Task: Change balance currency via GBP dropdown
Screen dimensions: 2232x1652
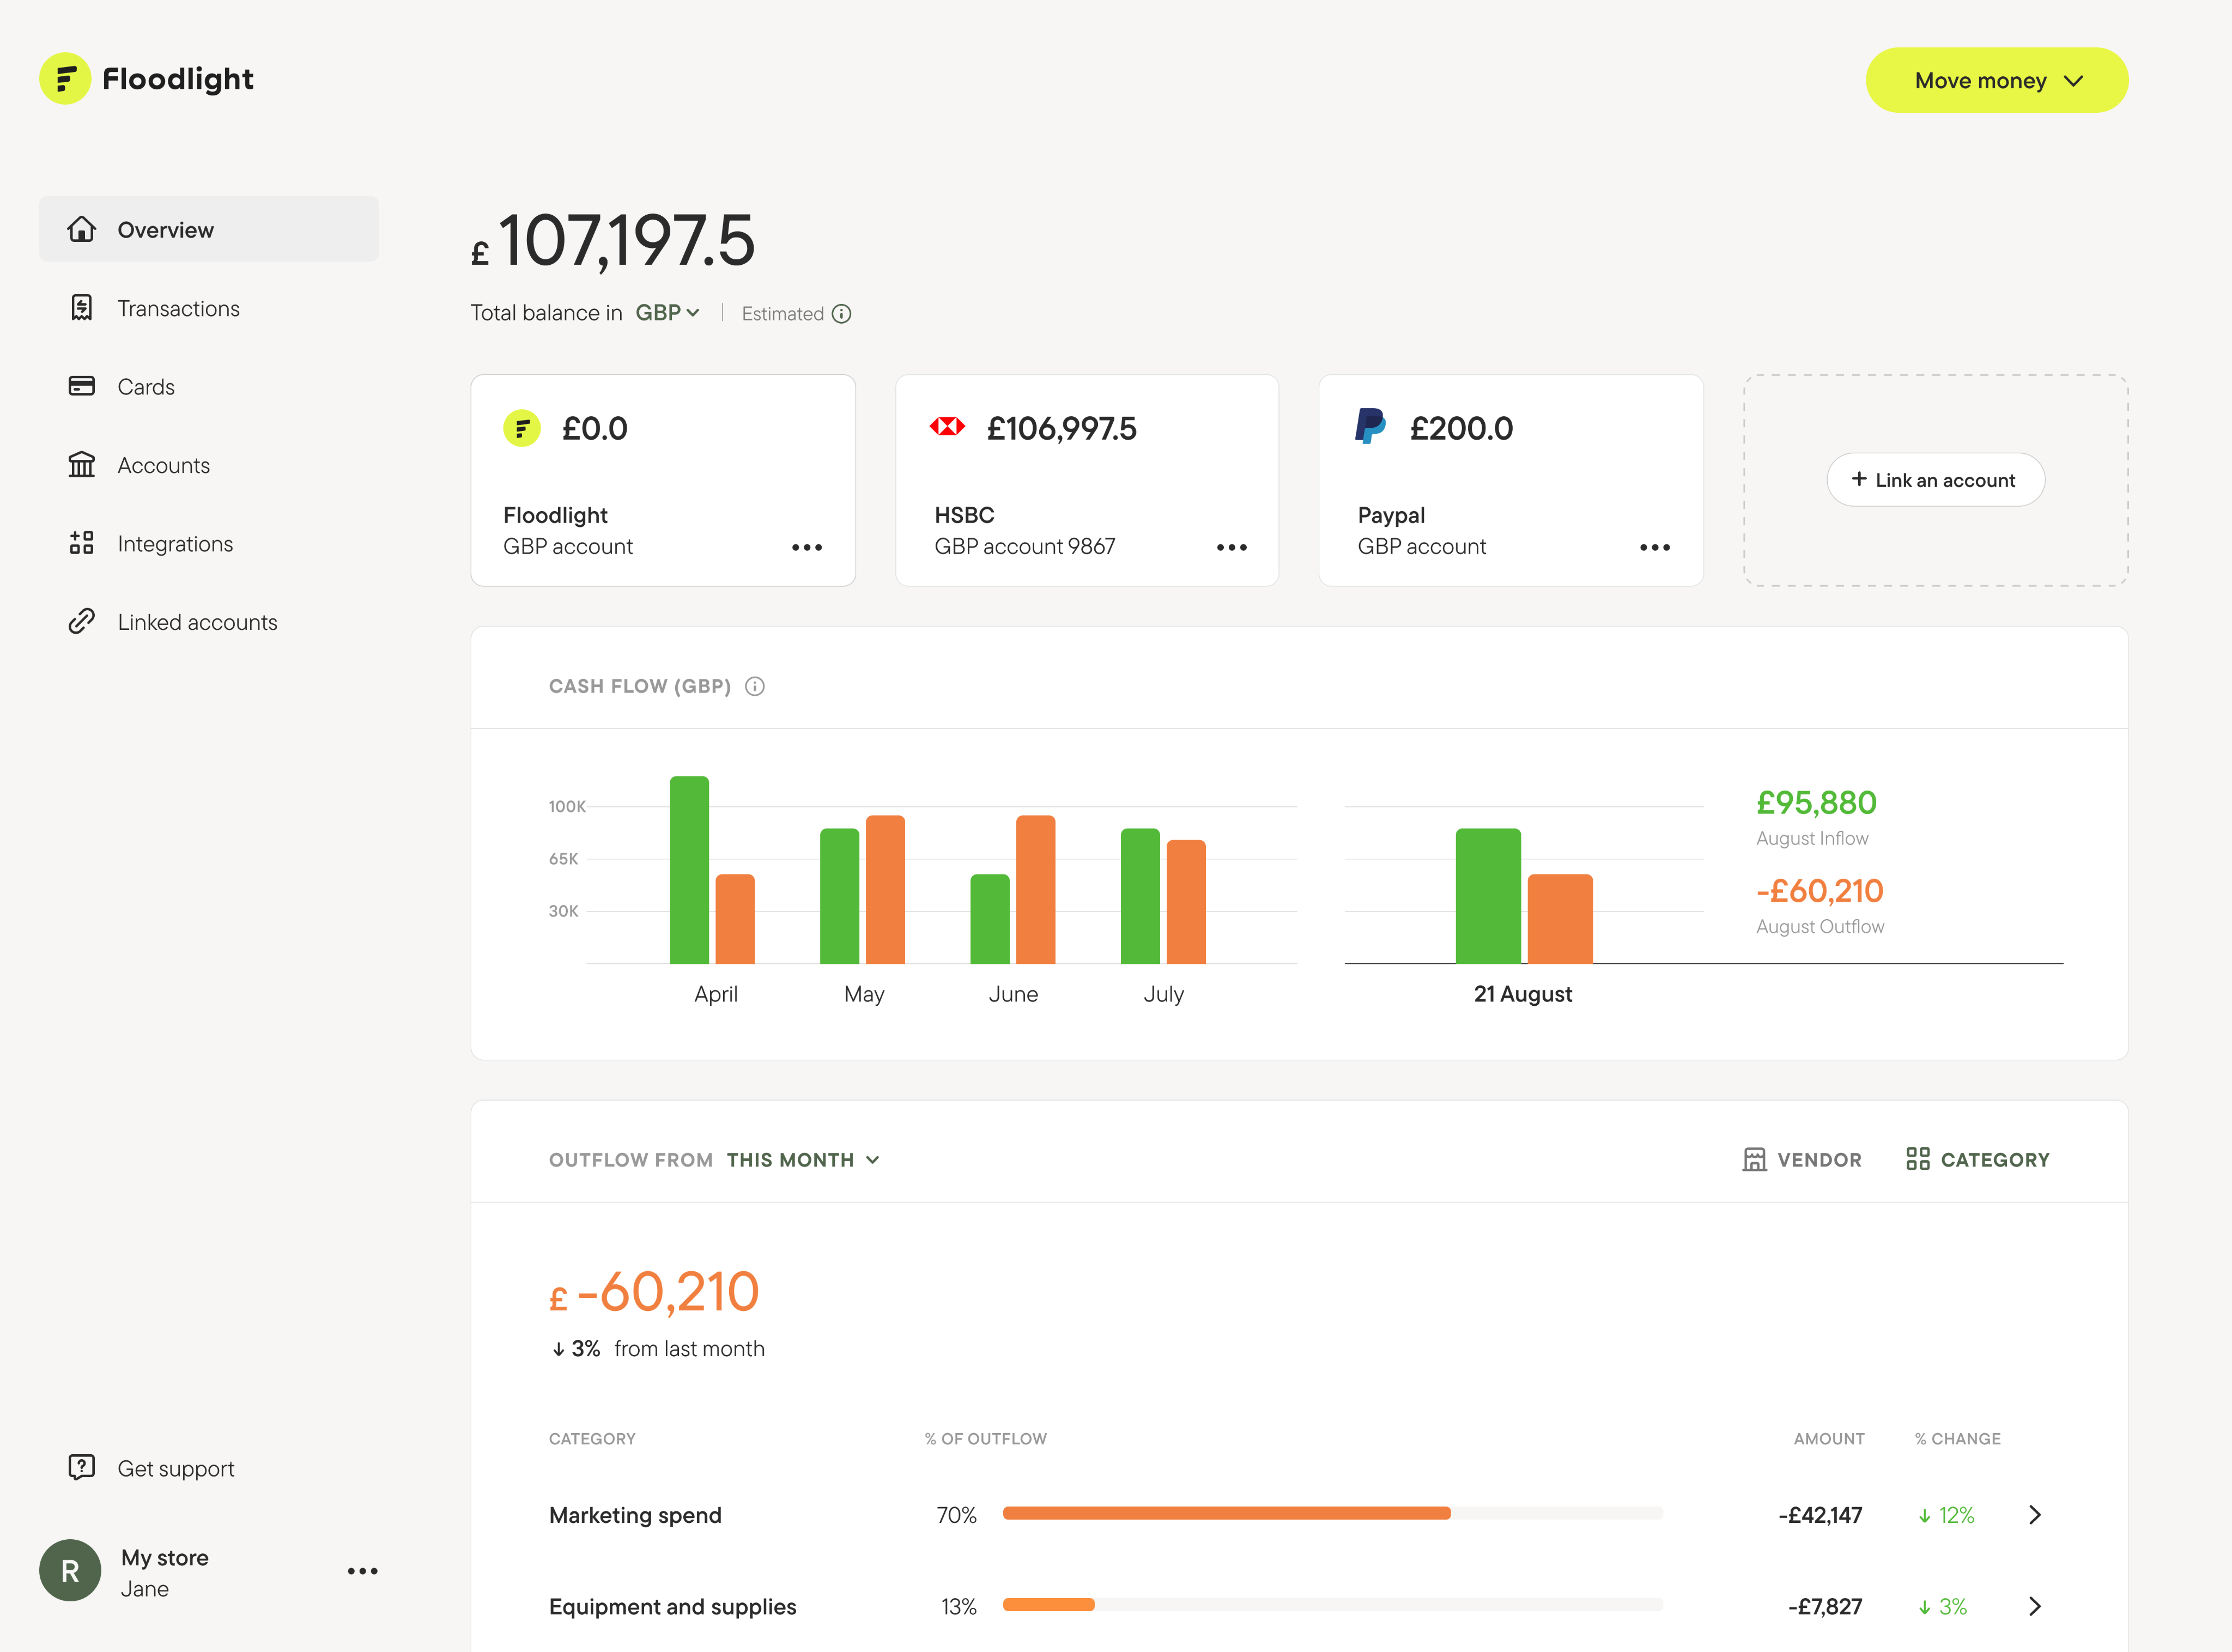Action: click(x=668, y=313)
